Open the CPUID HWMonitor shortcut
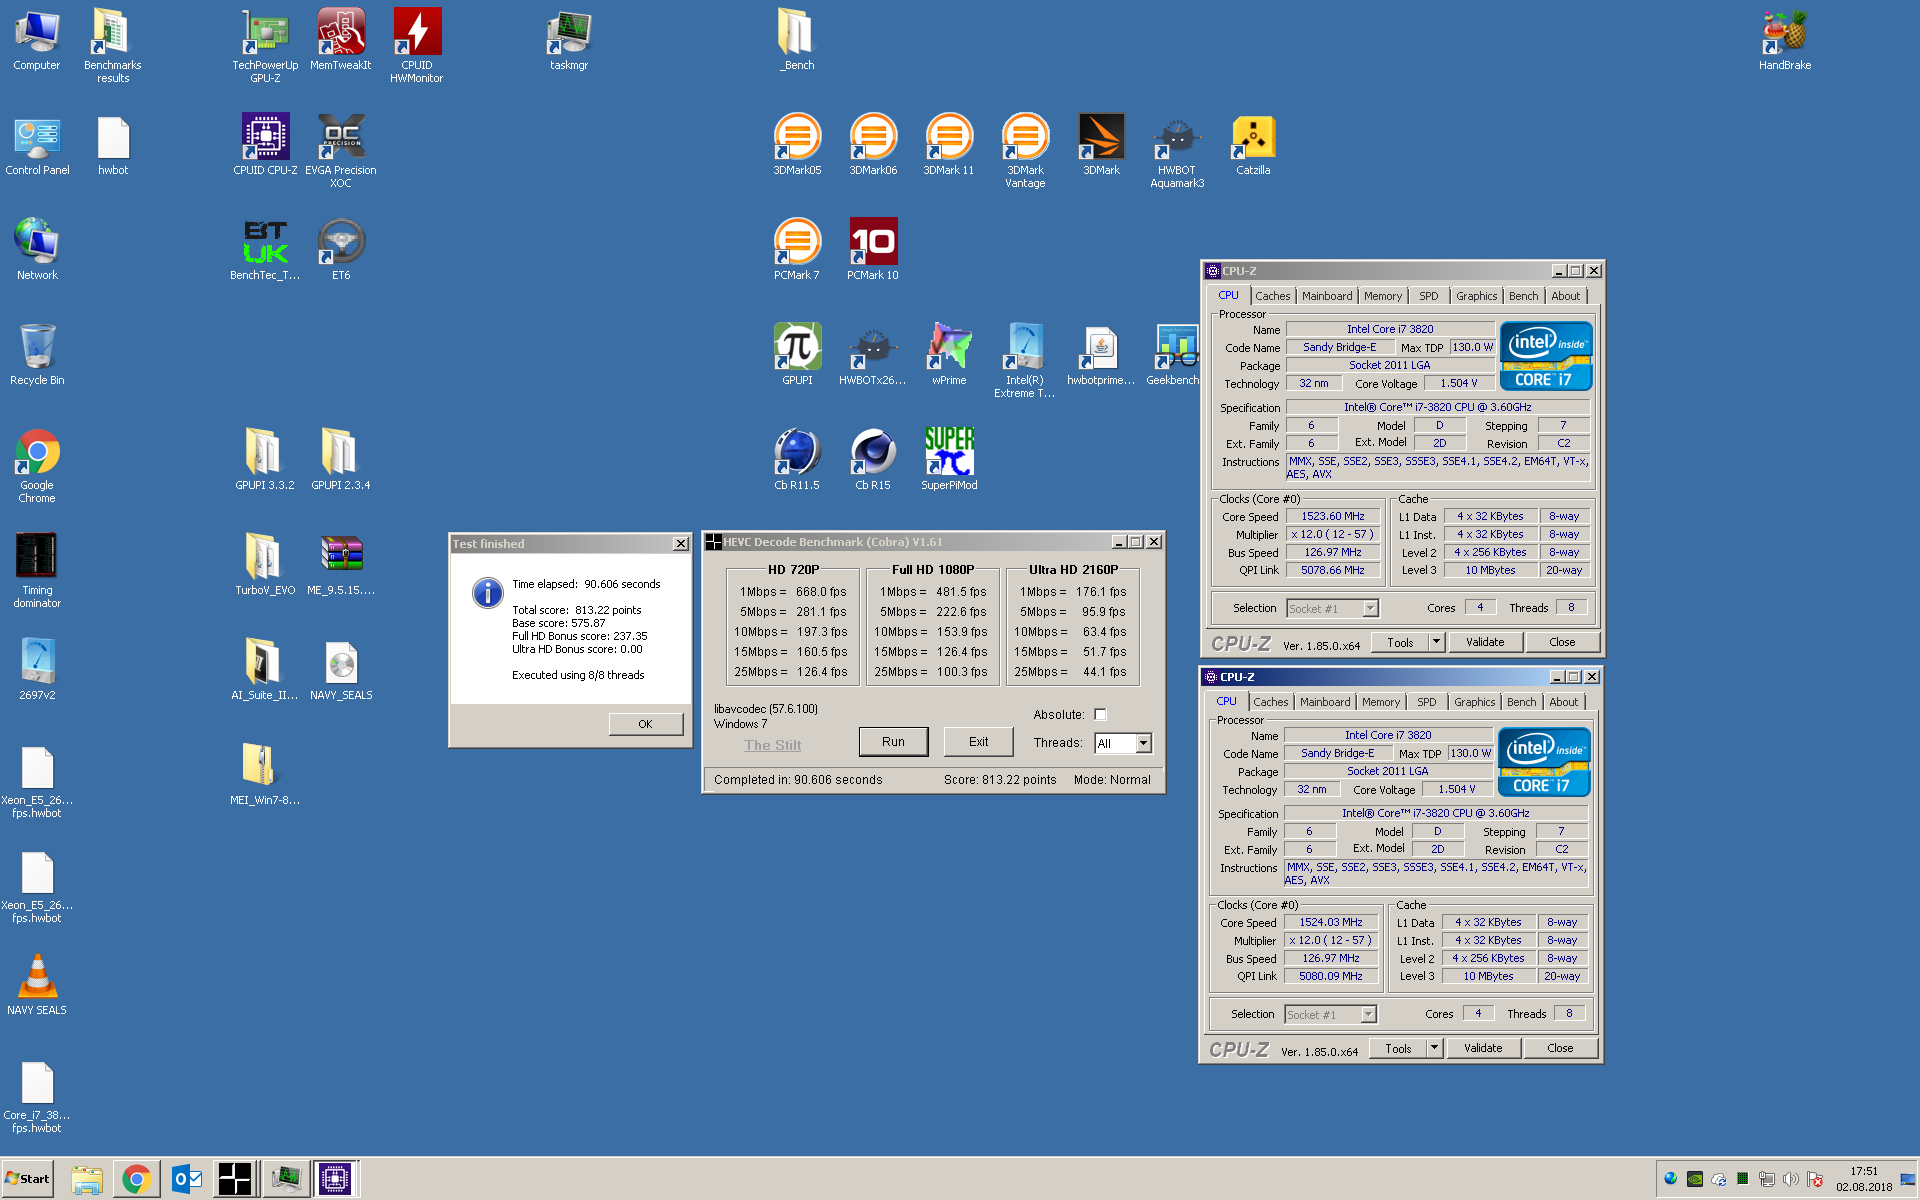The height and width of the screenshot is (1200, 1920). [x=417, y=45]
